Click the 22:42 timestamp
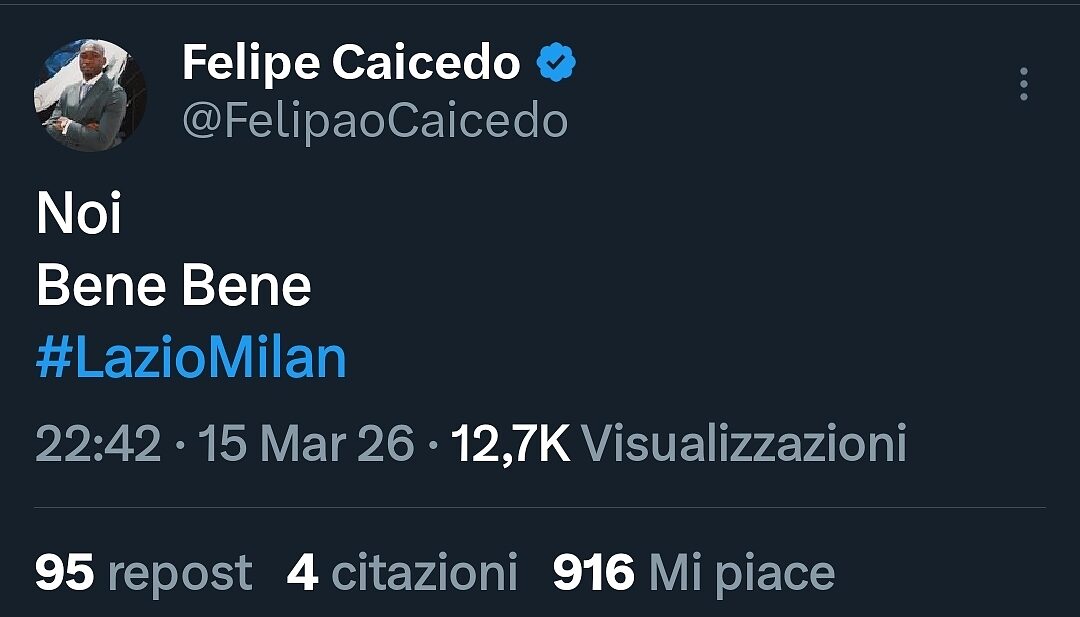Image resolution: width=1080 pixels, height=617 pixels. [x=98, y=443]
